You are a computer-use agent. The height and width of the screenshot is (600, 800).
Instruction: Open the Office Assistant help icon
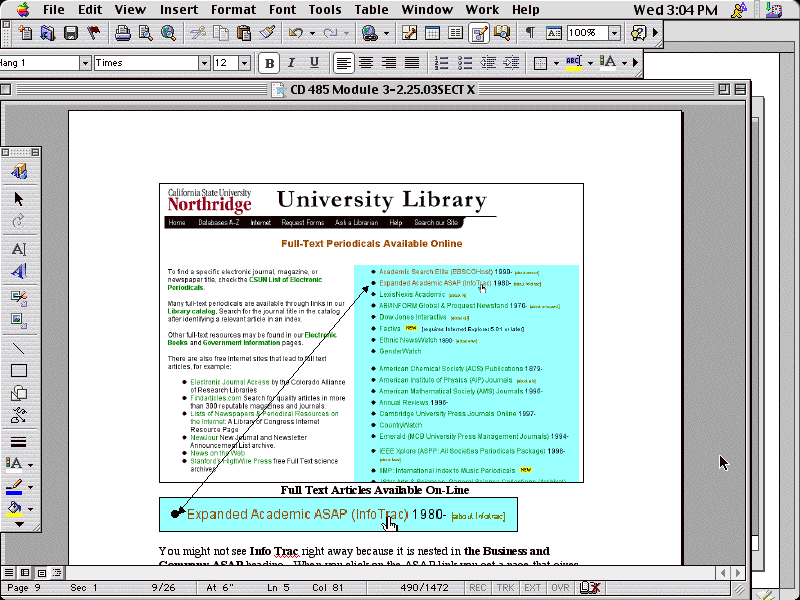(x=638, y=34)
